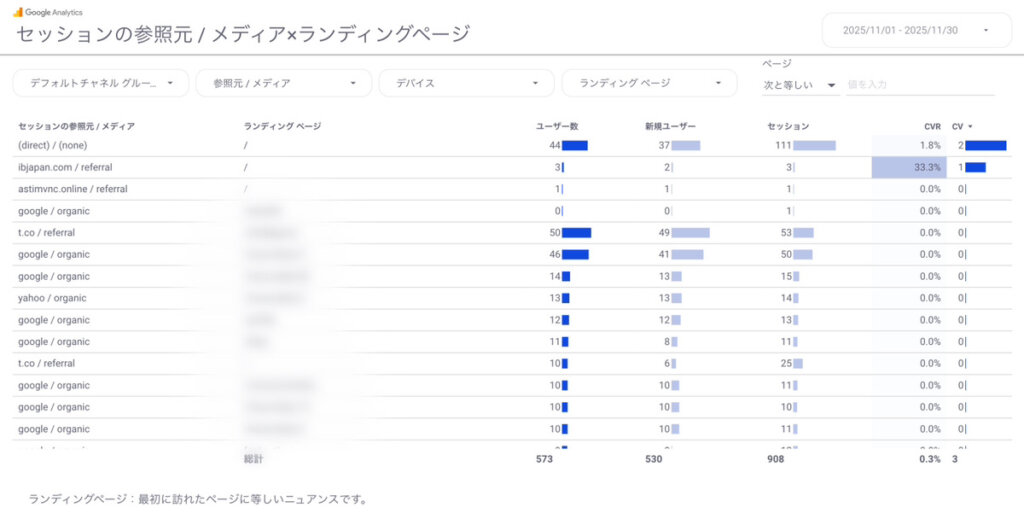Select the (direct) / (none) row
Viewport: 1024px width, 519px height.
pyautogui.click(x=53, y=145)
